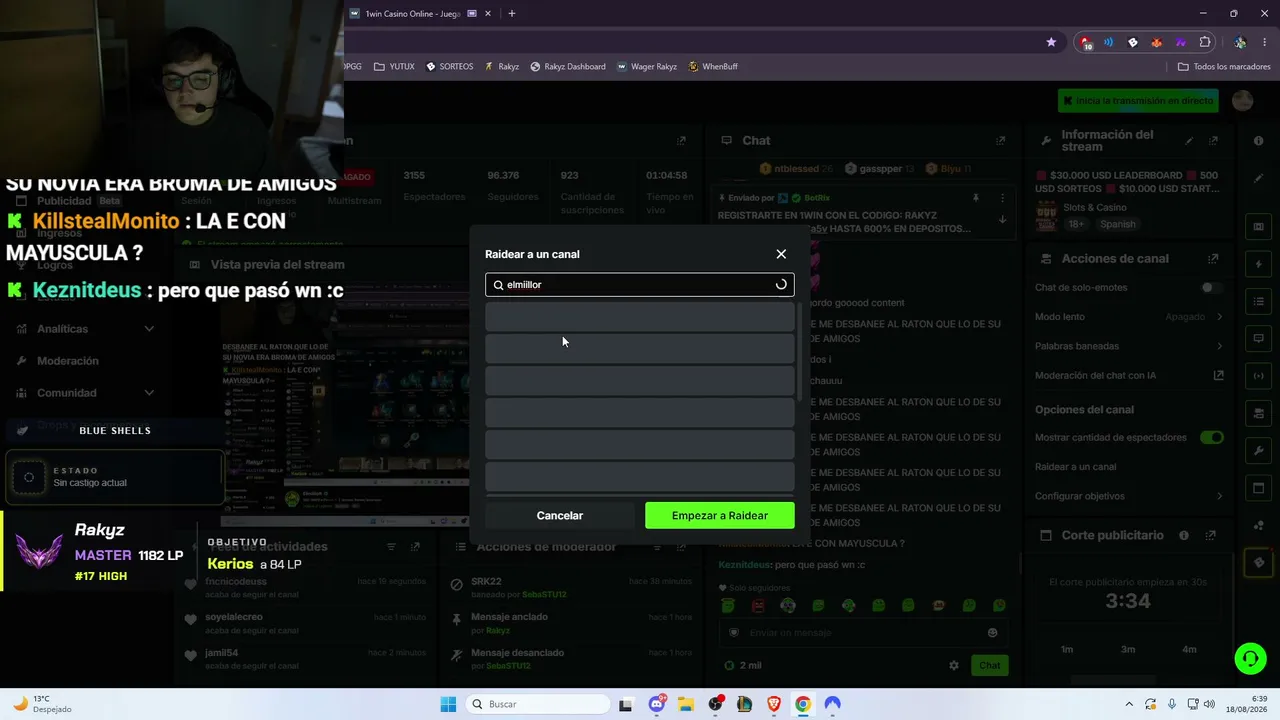Open the support headset chat bubble

pyautogui.click(x=1250, y=658)
